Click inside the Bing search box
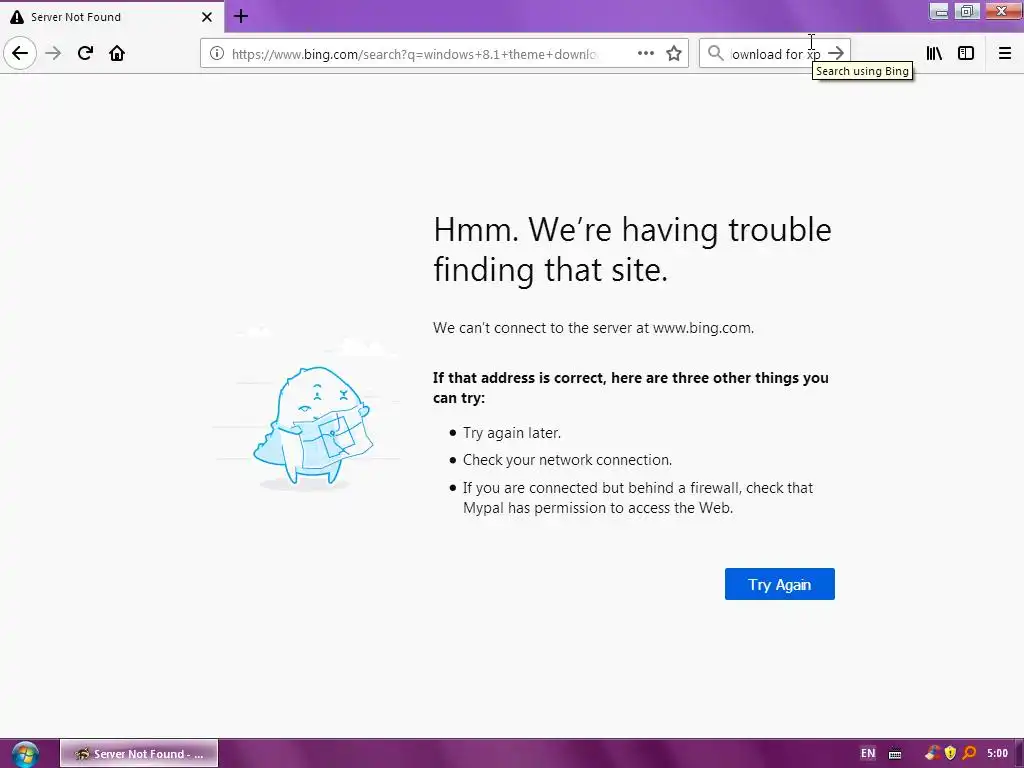 pyautogui.click(x=775, y=54)
